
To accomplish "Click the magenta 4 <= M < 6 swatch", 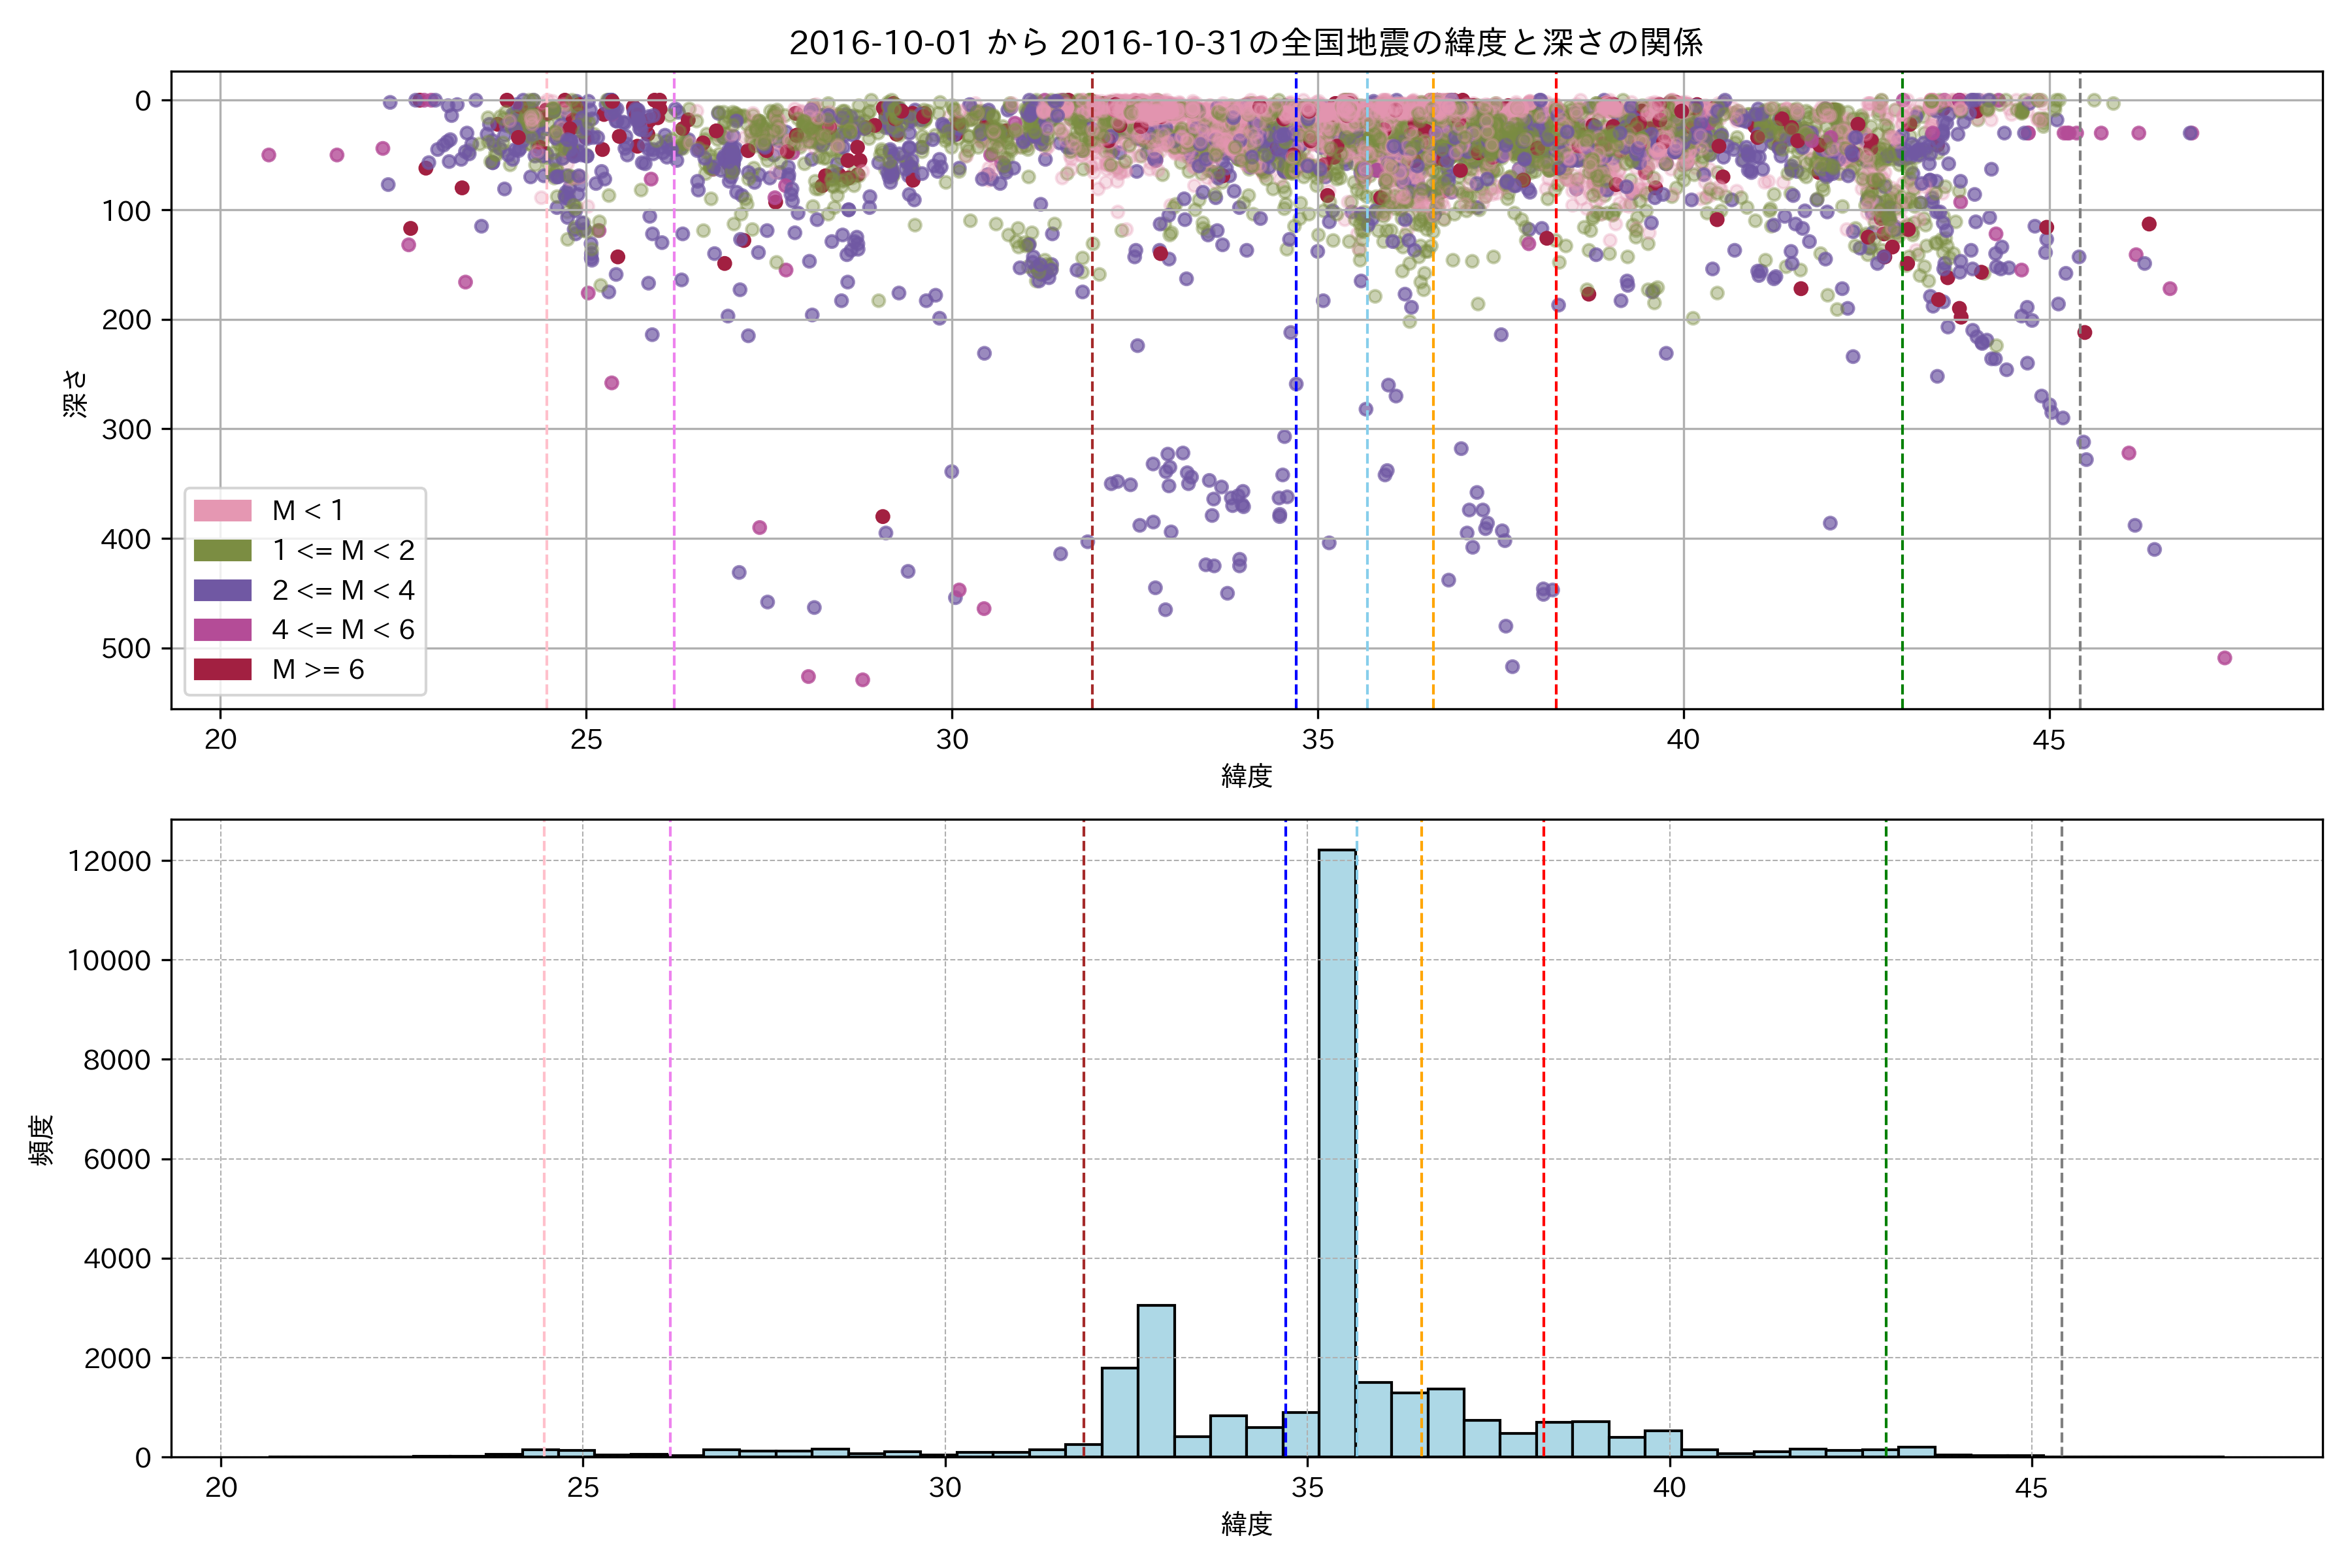I will tap(222, 630).
